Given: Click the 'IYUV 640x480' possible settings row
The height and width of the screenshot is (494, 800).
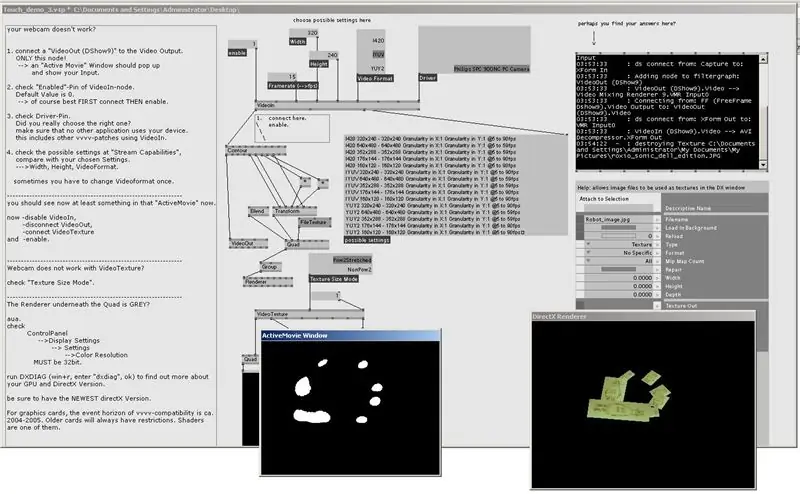Looking at the screenshot, I should (432, 179).
